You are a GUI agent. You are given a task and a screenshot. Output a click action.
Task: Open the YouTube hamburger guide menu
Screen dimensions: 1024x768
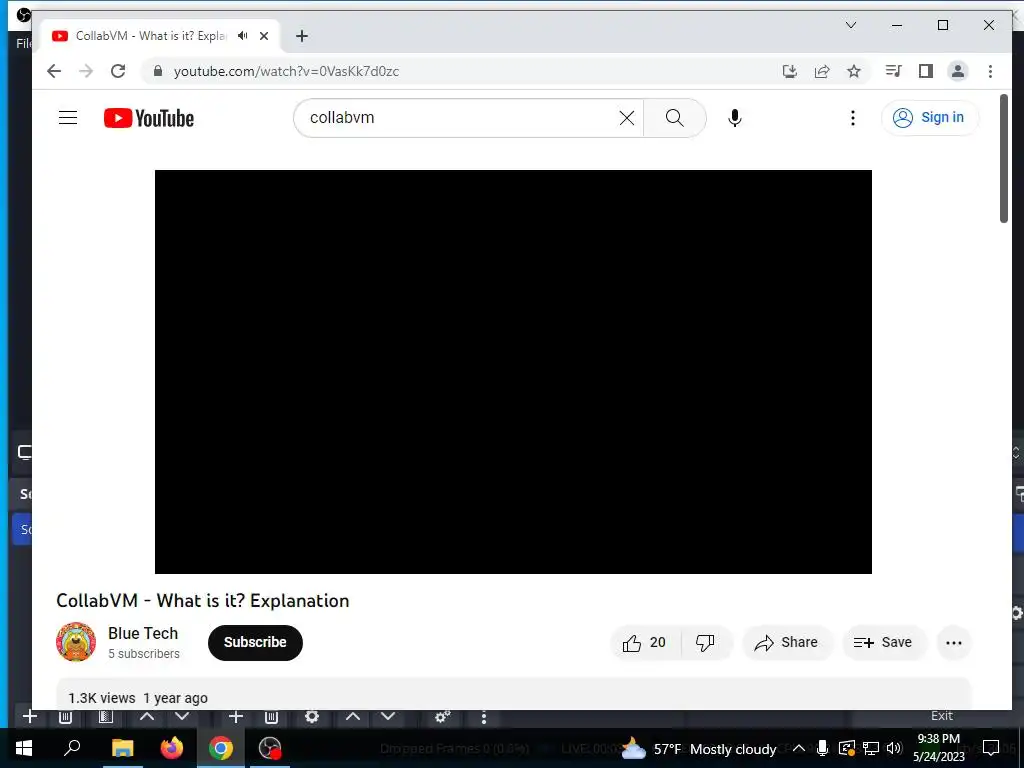(68, 118)
